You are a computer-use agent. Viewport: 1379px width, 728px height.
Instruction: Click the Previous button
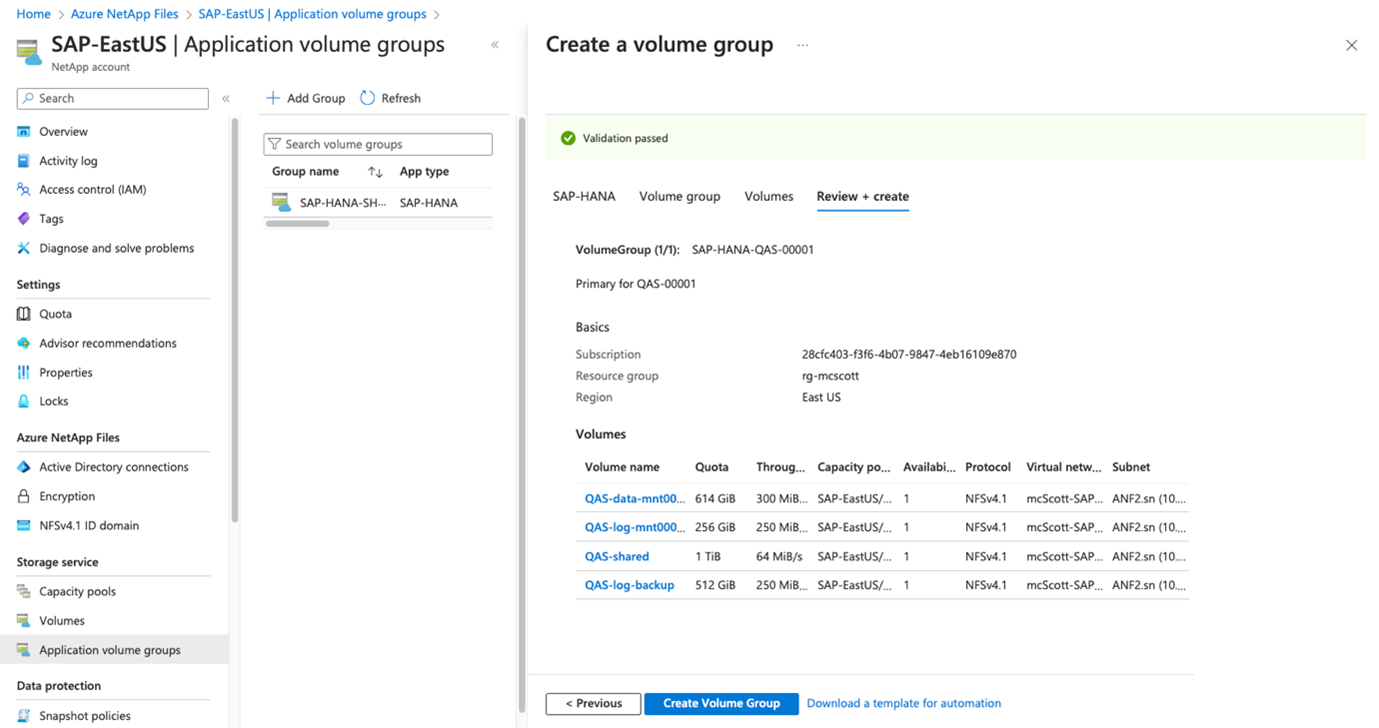[x=593, y=704]
